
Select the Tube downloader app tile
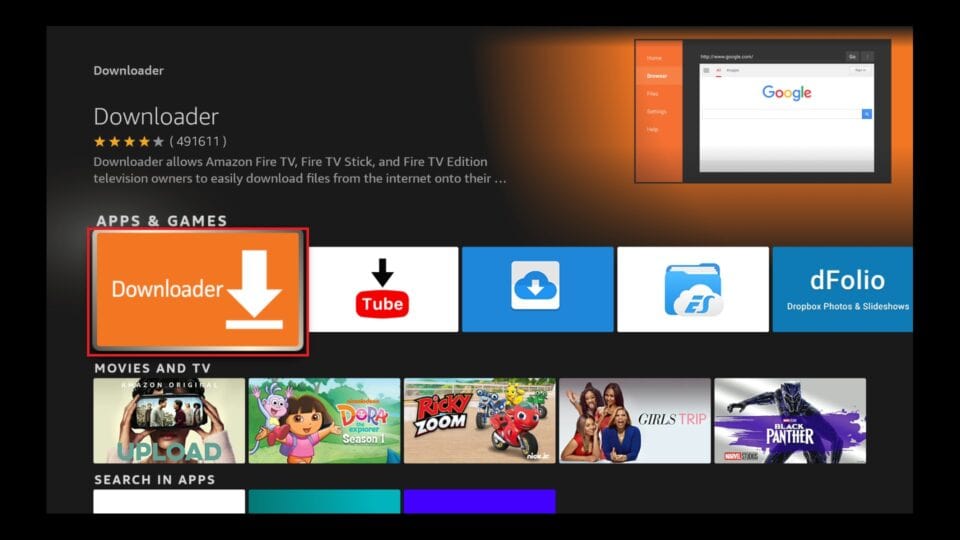383,289
